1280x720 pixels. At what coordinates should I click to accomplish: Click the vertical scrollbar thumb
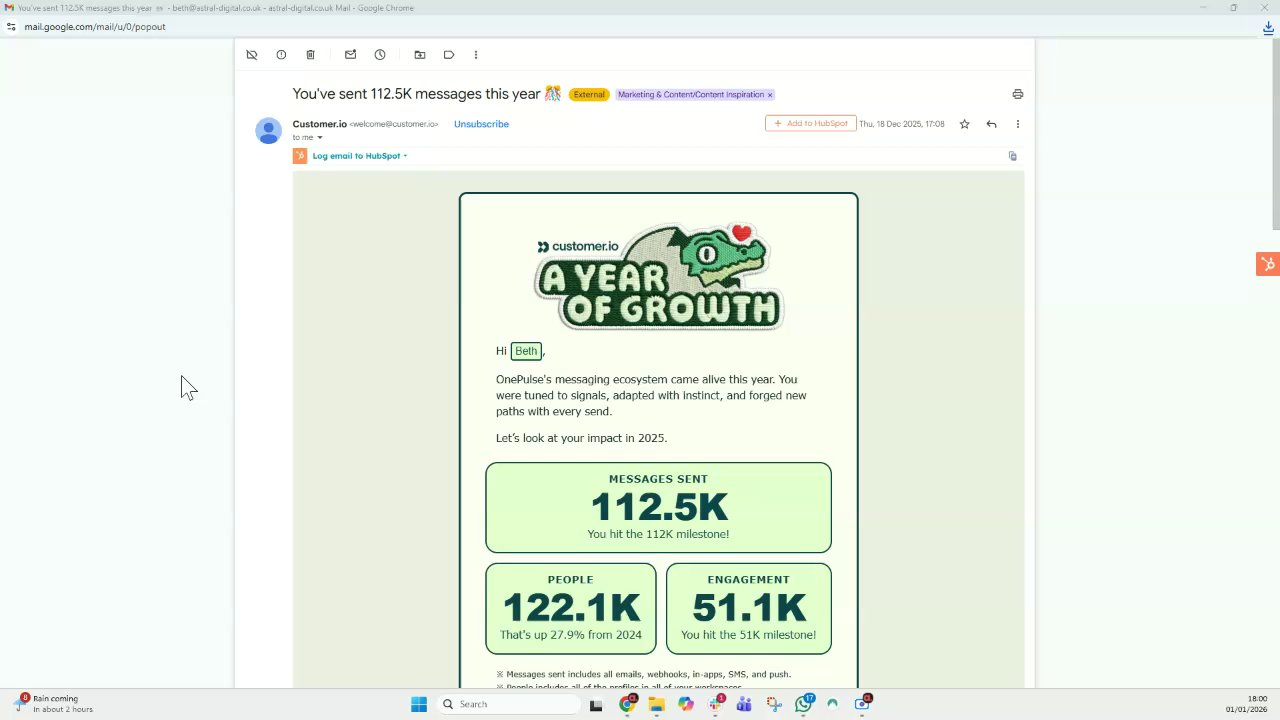coord(1275,135)
